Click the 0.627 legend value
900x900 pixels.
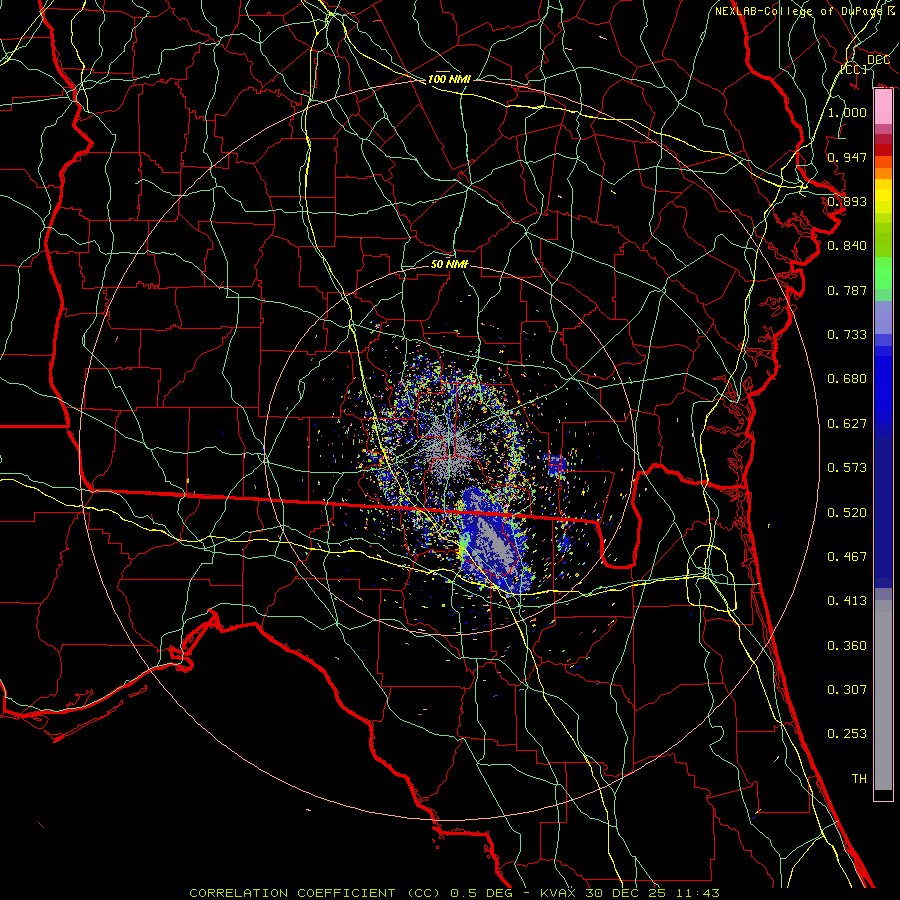click(x=847, y=424)
